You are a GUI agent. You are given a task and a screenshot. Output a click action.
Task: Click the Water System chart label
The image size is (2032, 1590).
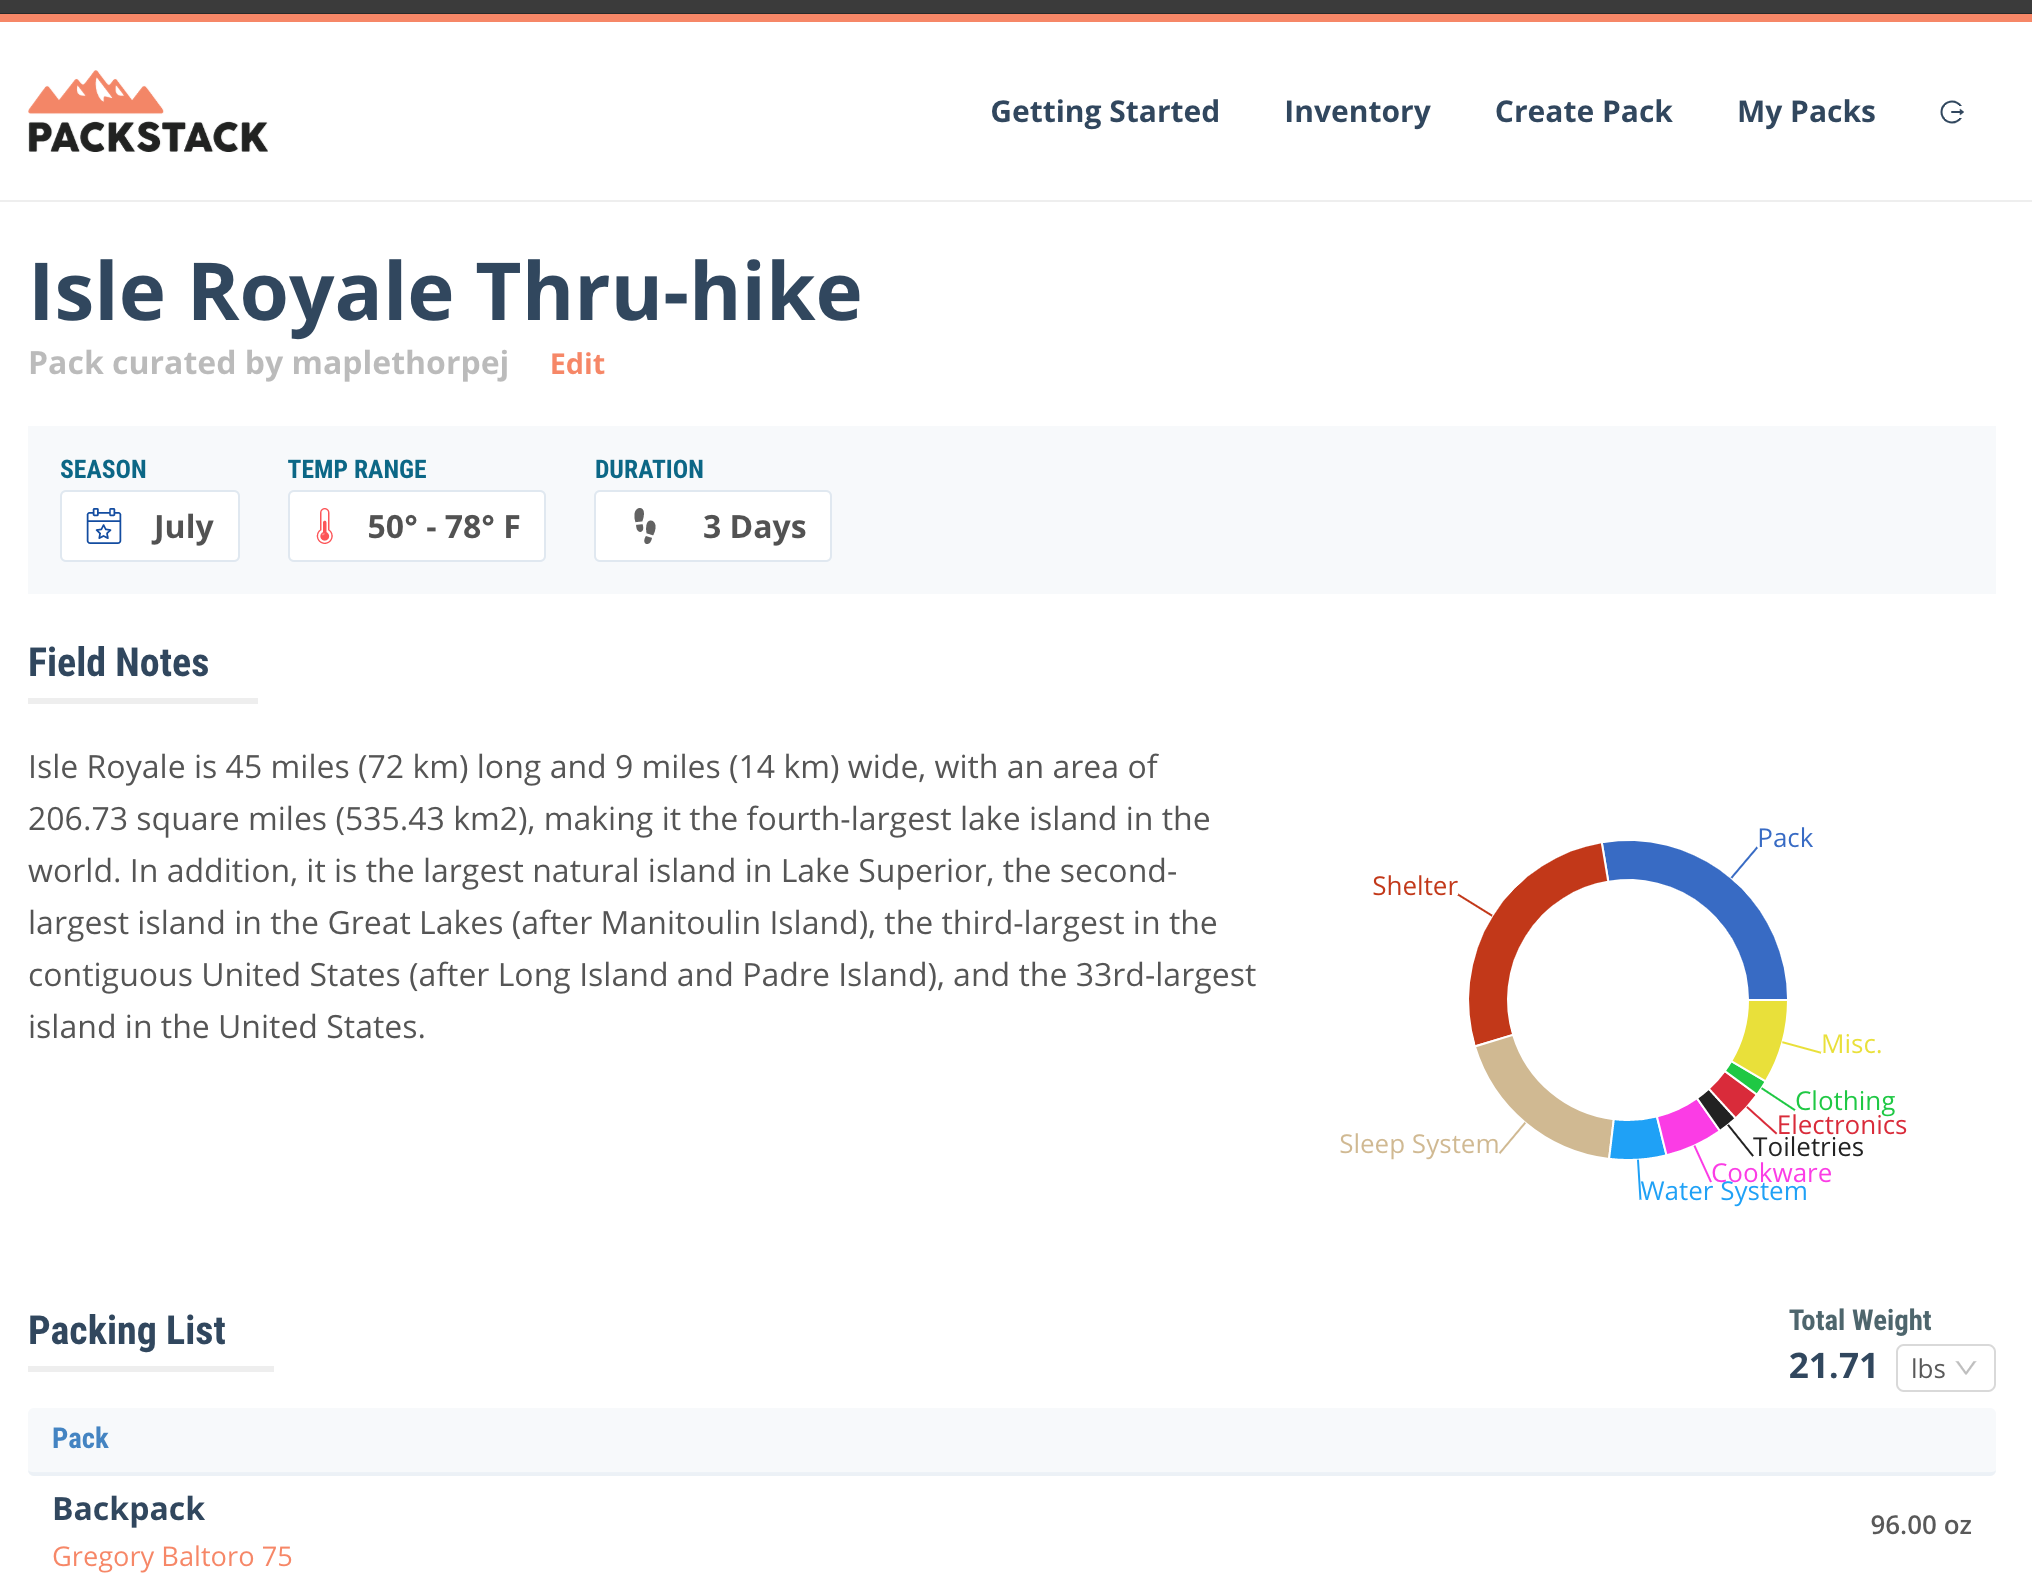tap(1722, 1191)
